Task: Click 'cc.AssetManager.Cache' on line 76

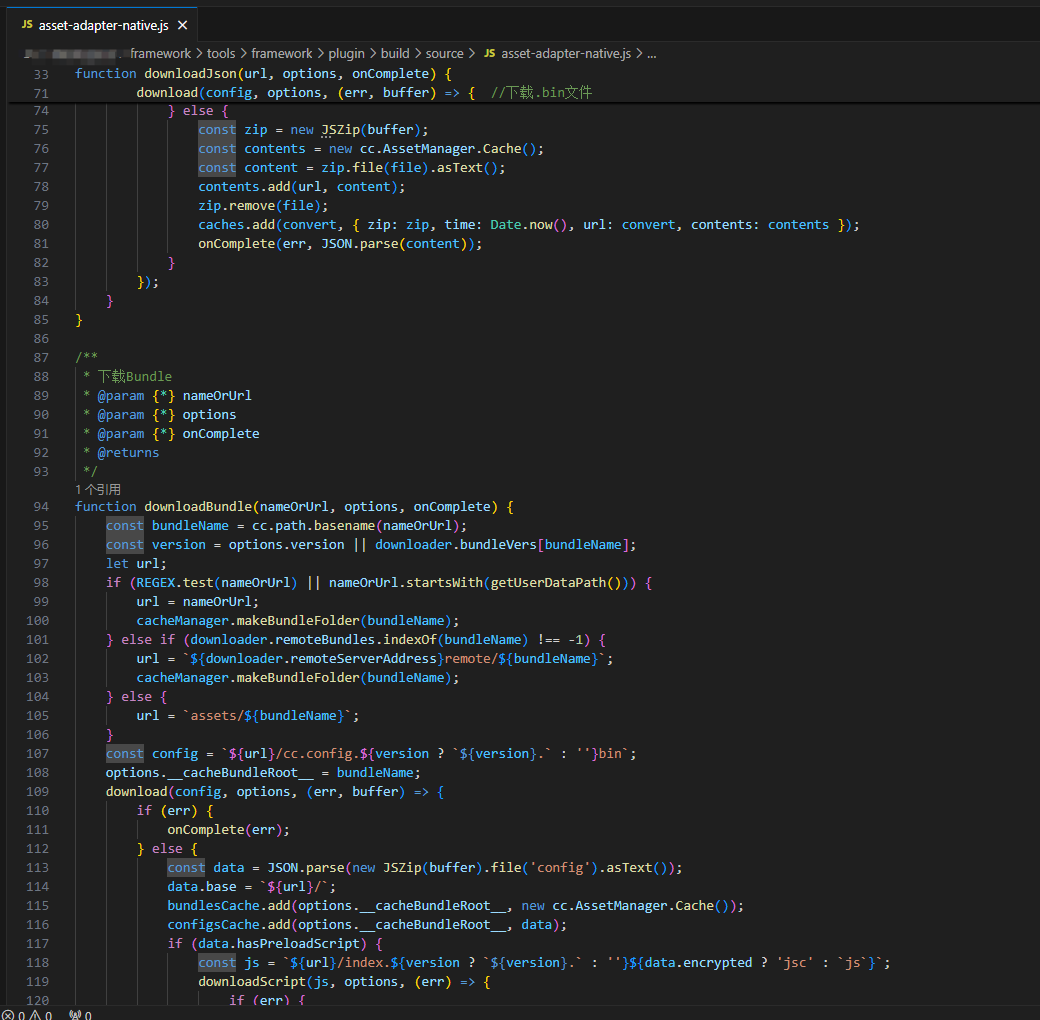Action: (440, 149)
